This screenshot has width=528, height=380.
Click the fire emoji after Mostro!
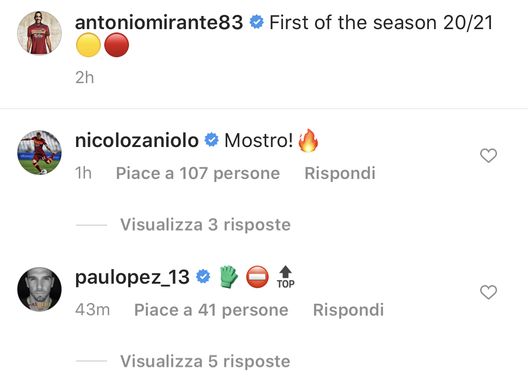coord(308,140)
